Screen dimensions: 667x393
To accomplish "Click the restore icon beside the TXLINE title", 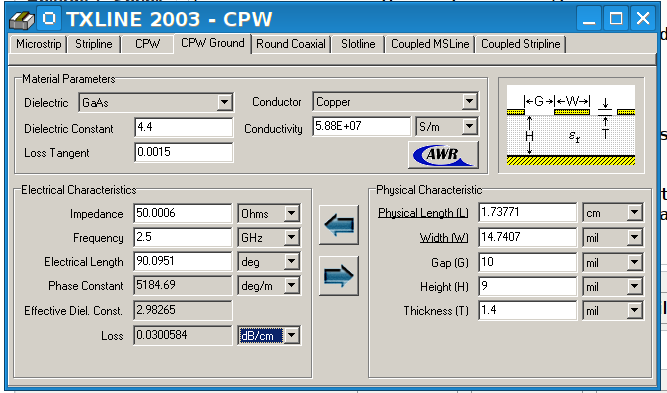I will tap(49, 18).
